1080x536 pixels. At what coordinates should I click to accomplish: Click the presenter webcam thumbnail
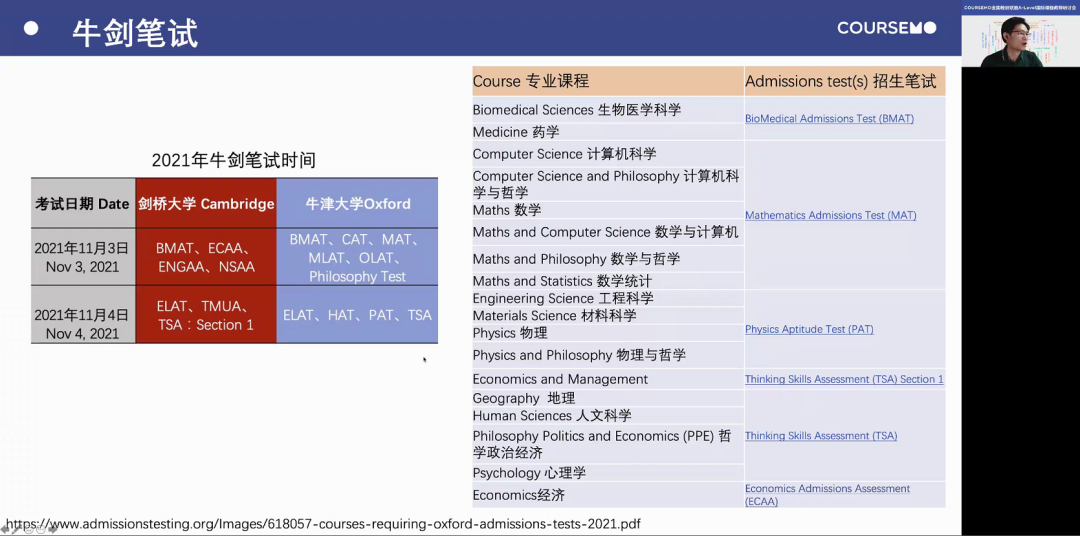point(1020,40)
